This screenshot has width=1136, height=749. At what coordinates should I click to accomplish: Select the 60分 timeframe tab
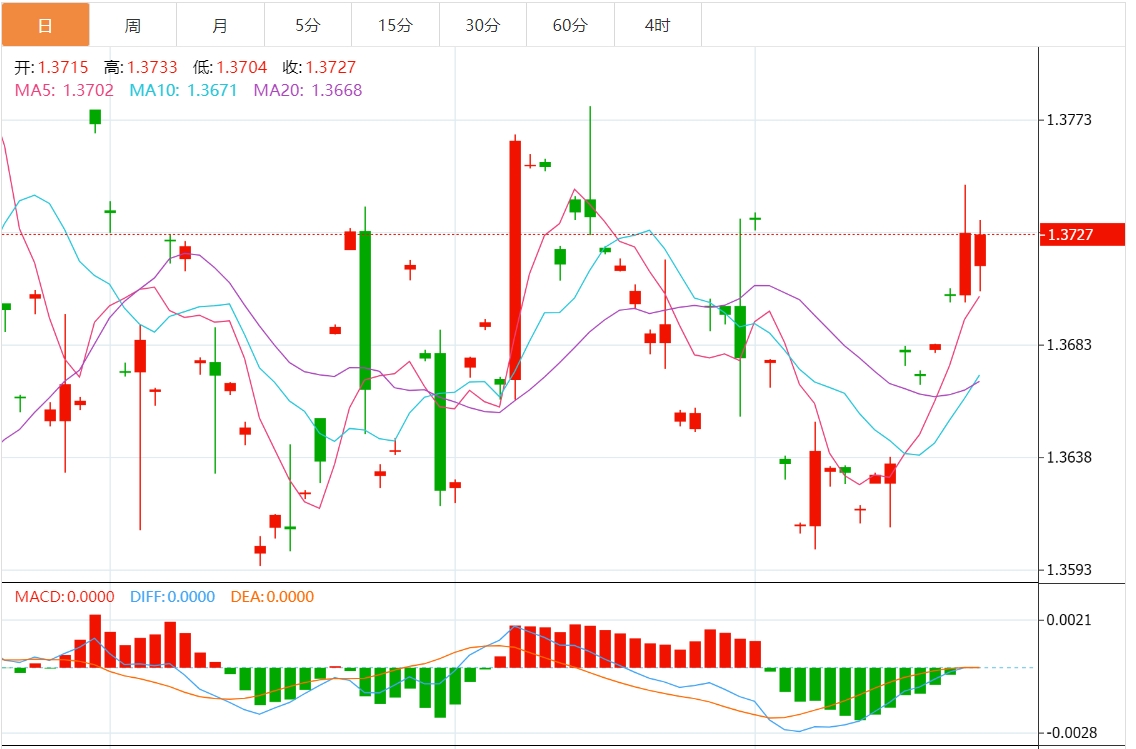(570, 25)
